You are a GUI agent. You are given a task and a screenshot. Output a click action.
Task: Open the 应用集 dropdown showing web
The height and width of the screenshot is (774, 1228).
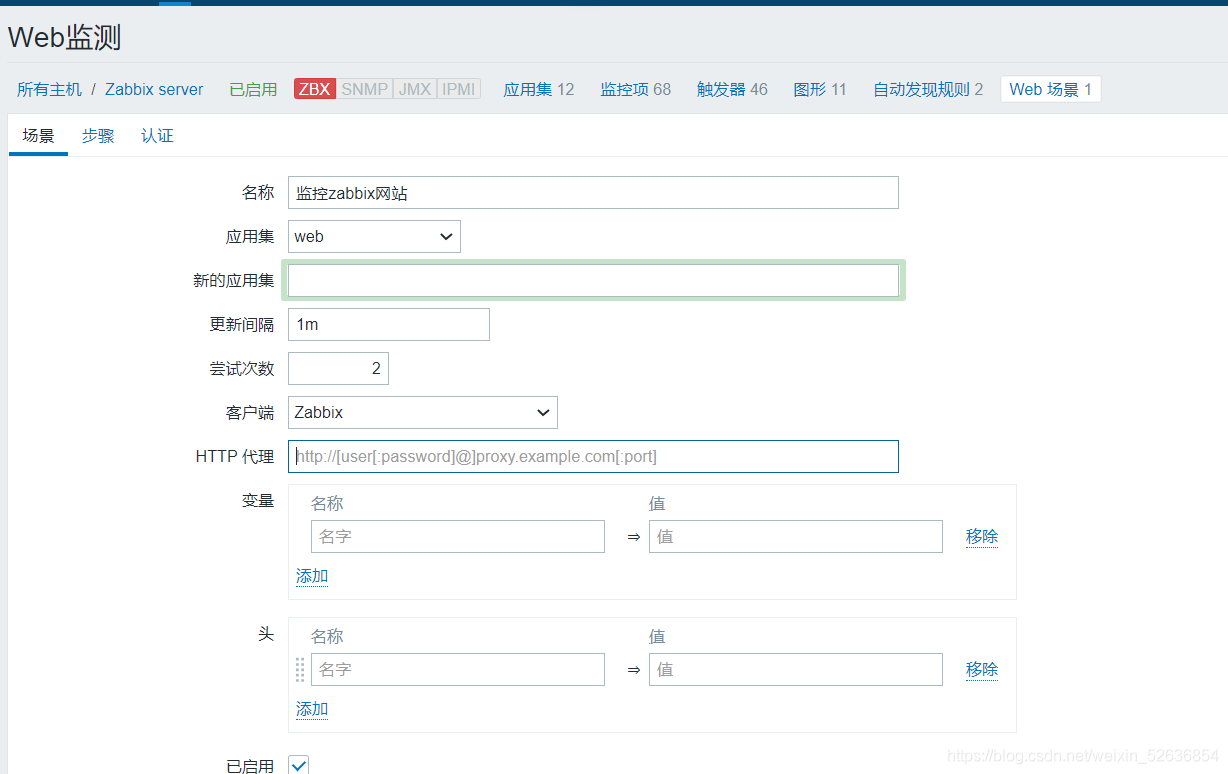click(x=374, y=237)
